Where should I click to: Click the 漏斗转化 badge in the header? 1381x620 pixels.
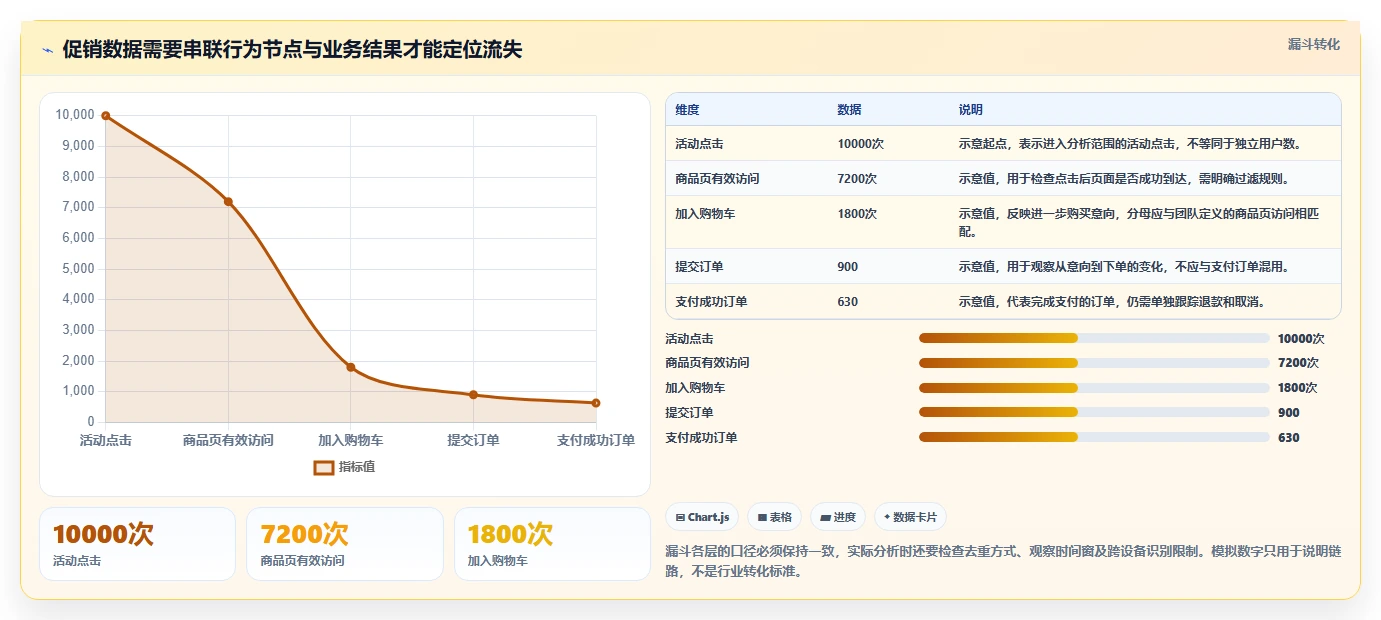pyautogui.click(x=1313, y=45)
